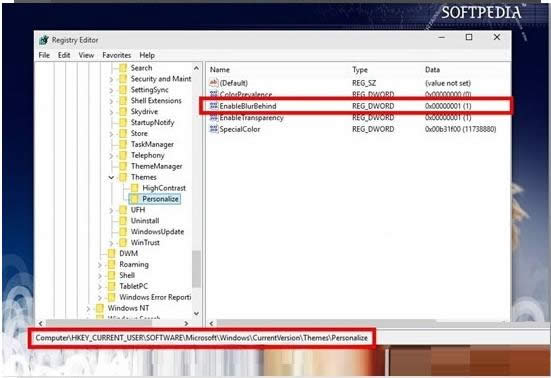Select the Shell Extensions folder icon
The width and height of the screenshot is (551, 378).
point(123,100)
